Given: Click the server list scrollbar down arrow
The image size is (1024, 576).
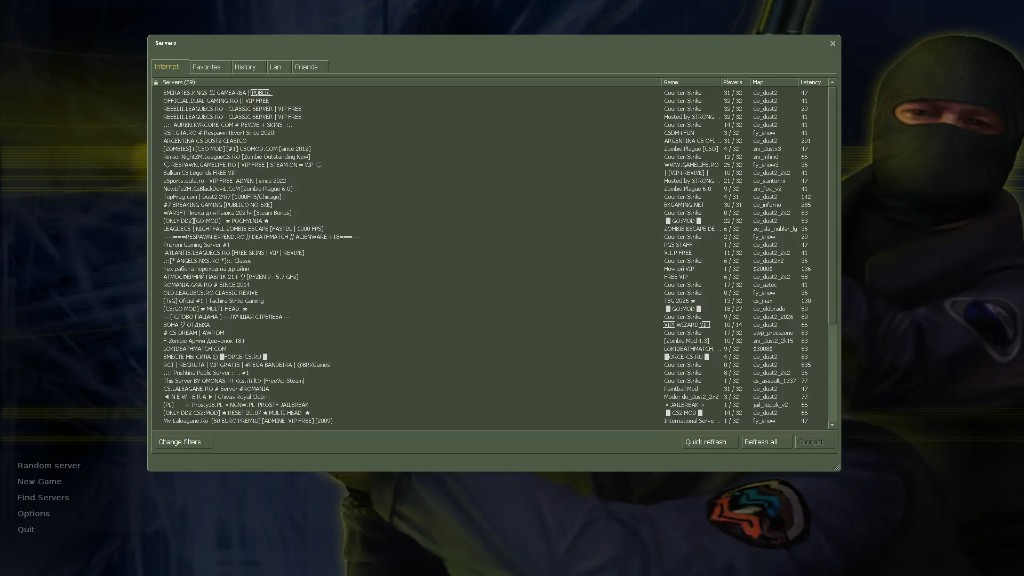Looking at the screenshot, I should [x=832, y=425].
